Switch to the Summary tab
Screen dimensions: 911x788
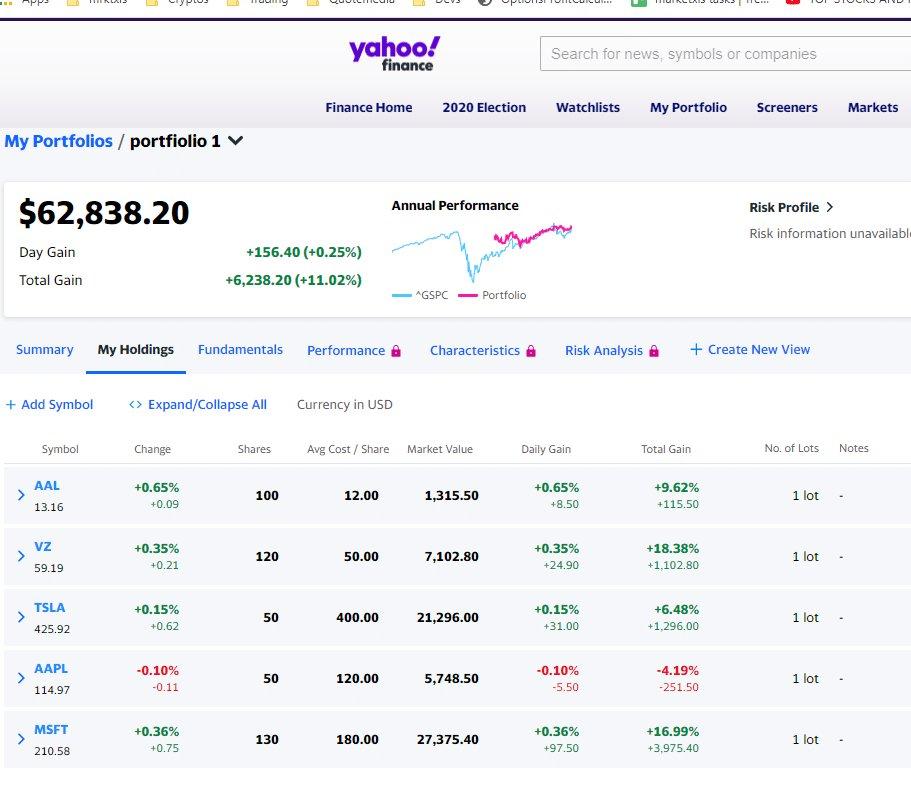(x=44, y=350)
